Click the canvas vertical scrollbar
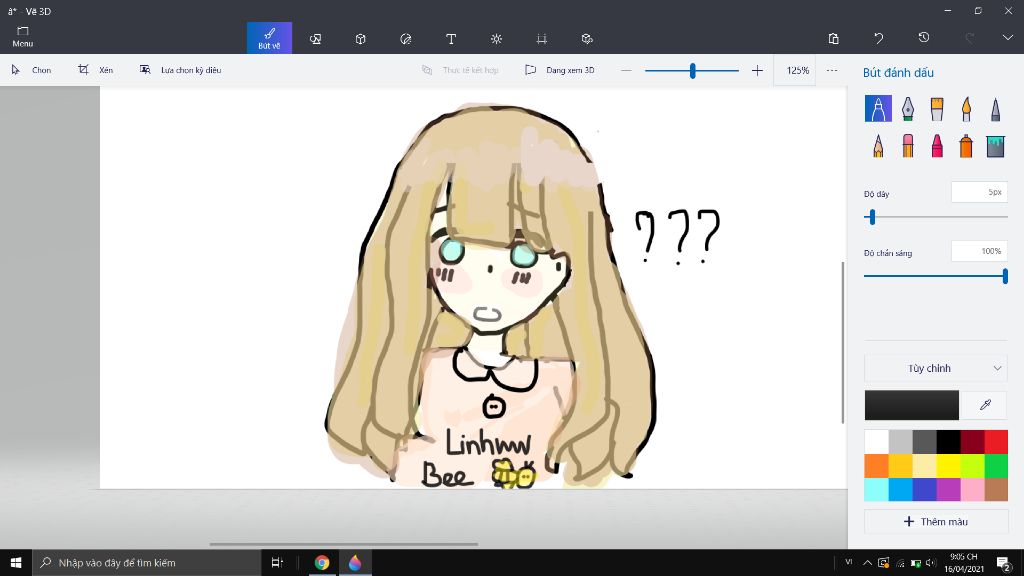Viewport: 1024px width, 576px height. point(842,342)
